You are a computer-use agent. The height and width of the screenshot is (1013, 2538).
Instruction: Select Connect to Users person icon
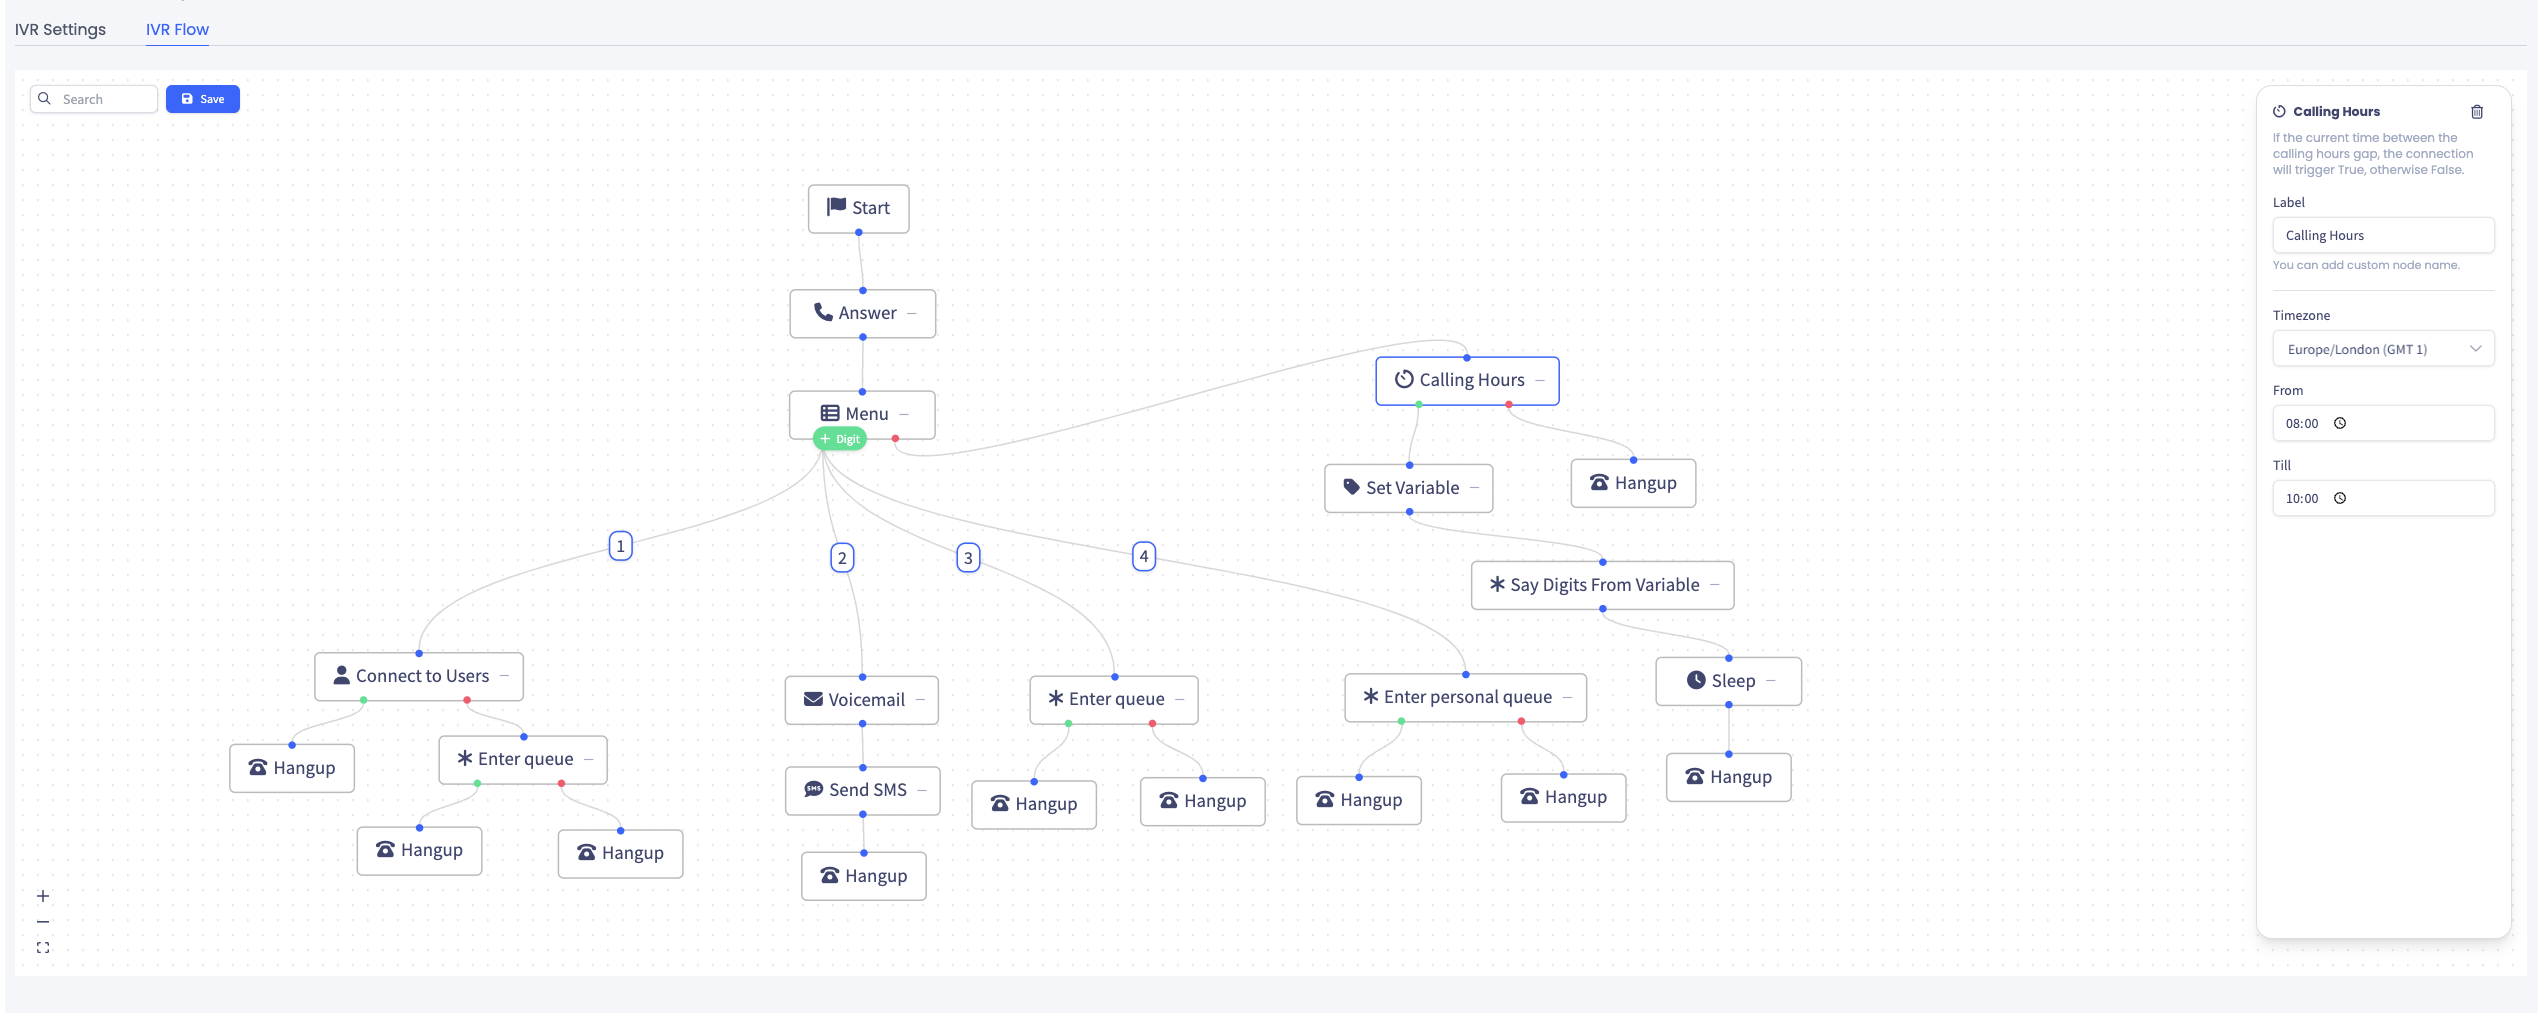pos(342,675)
